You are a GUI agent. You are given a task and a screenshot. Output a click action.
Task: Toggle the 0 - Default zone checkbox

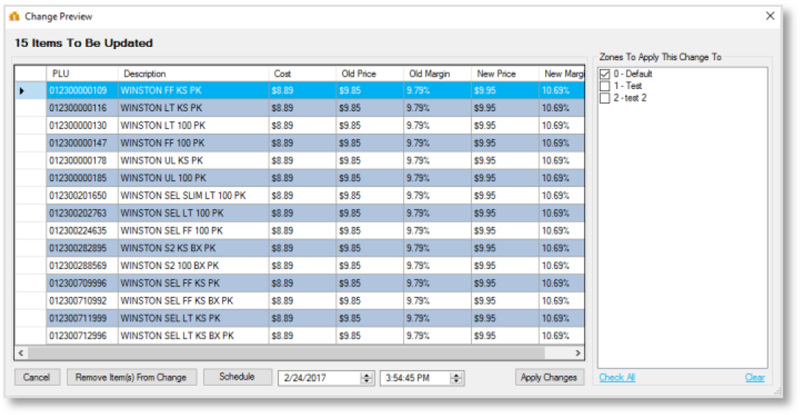(x=605, y=74)
